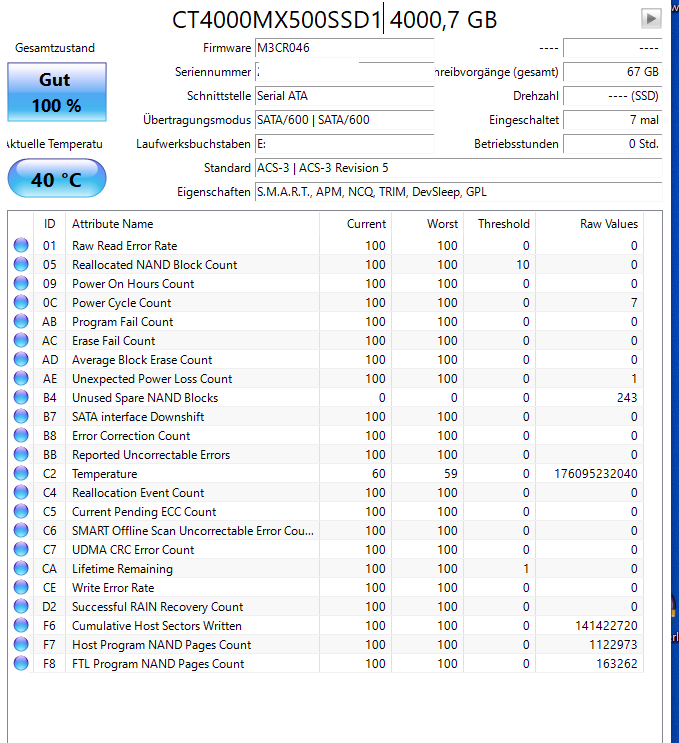The width and height of the screenshot is (679, 743).
Task: Click the status orb for Cumulative Host Sectors Written
Action: click(x=21, y=625)
